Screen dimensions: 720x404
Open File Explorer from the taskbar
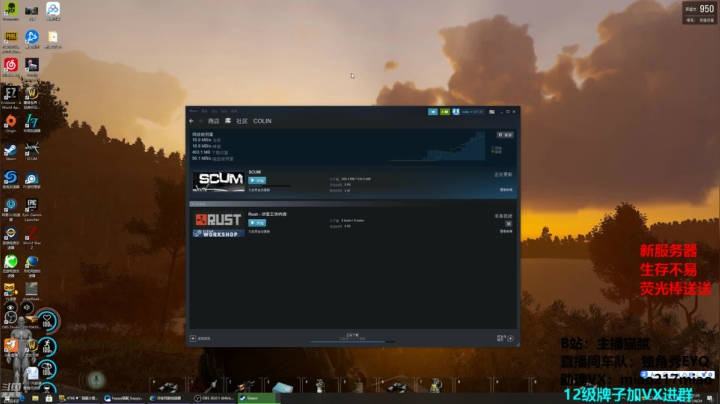pyautogui.click(x=35, y=398)
